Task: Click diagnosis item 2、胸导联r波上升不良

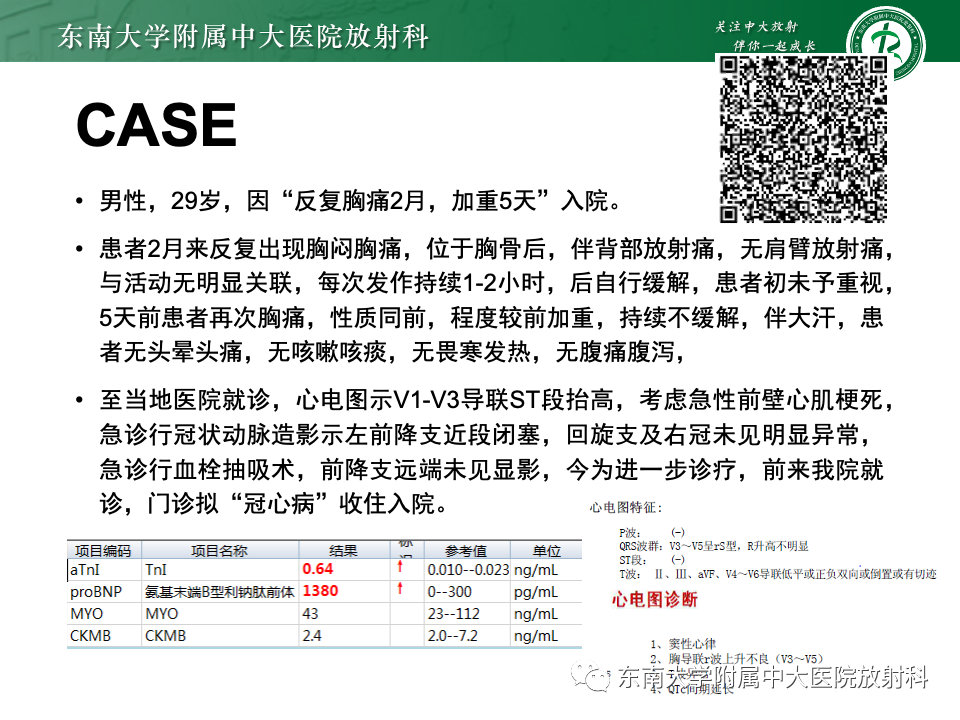Action: (x=737, y=659)
